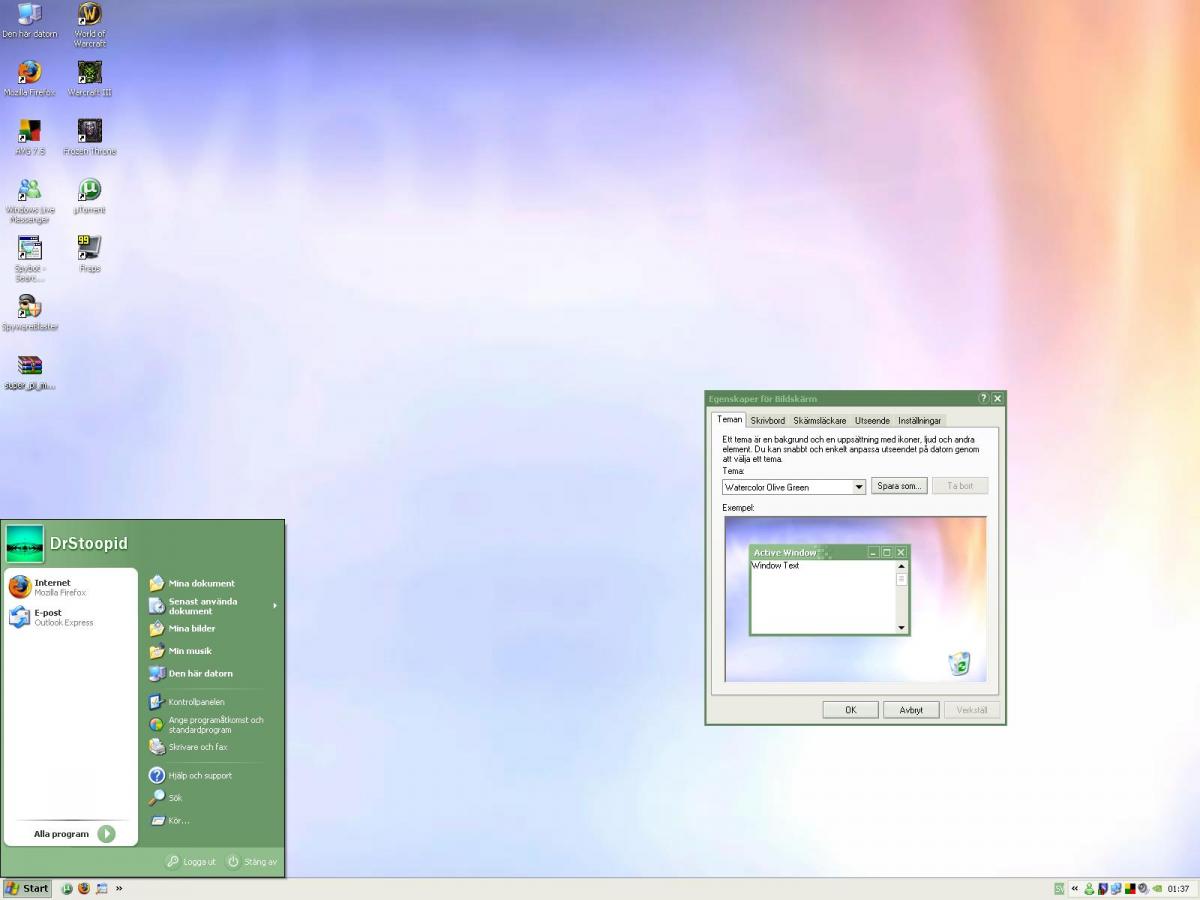Click the Start button on the taskbar
The image size is (1200, 900).
coord(27,888)
